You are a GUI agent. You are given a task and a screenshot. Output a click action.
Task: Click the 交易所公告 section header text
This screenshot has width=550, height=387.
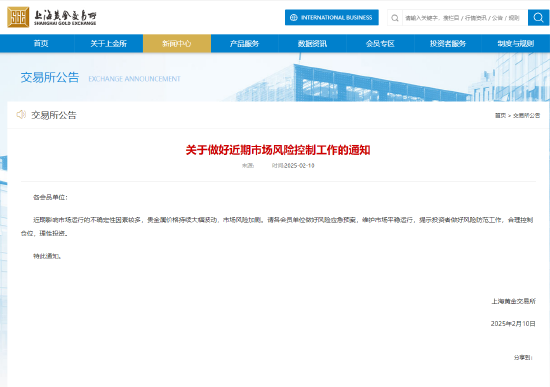(54, 115)
